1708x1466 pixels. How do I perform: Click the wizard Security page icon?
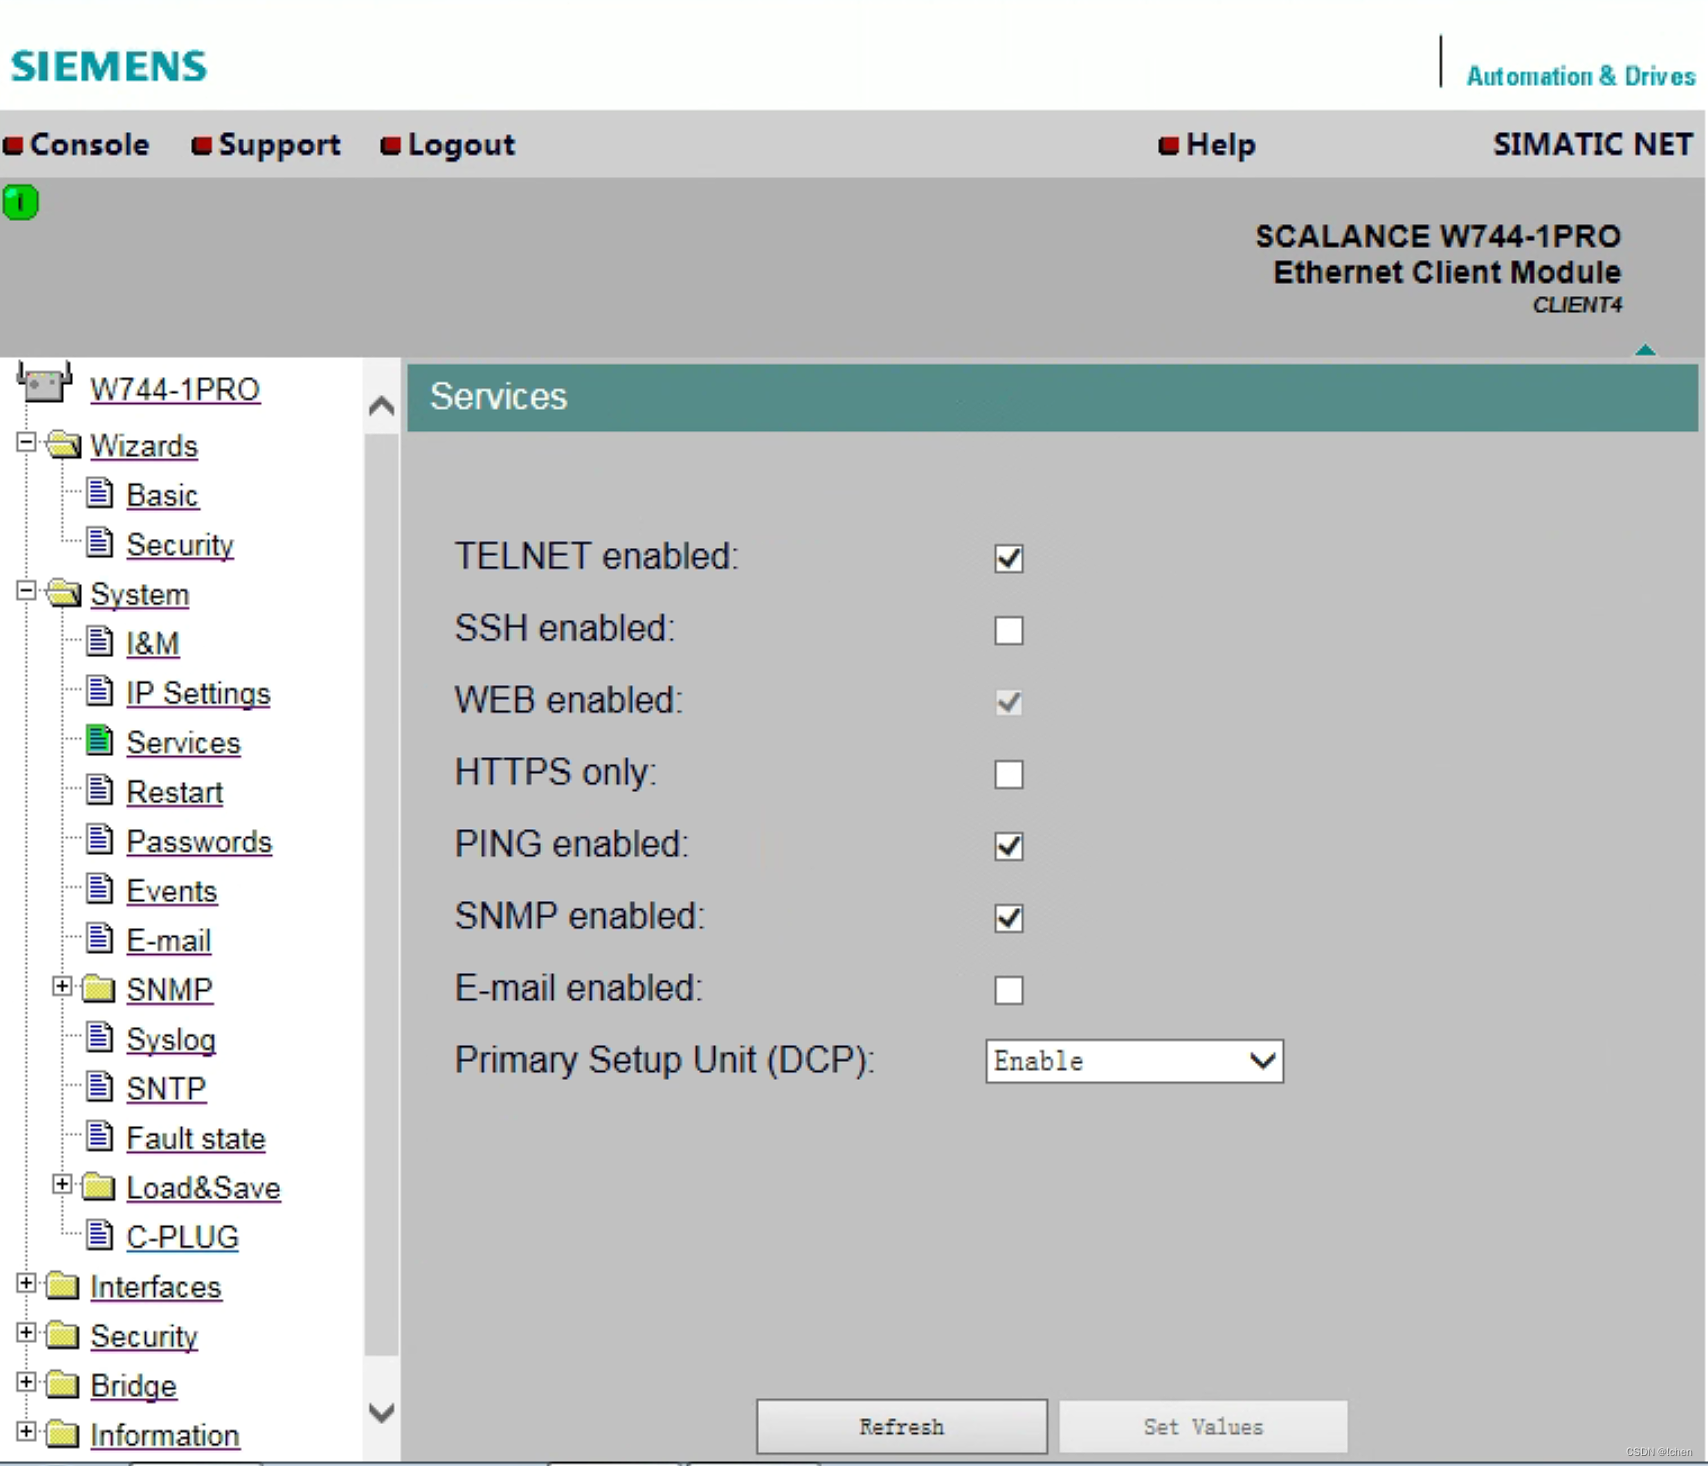click(99, 542)
